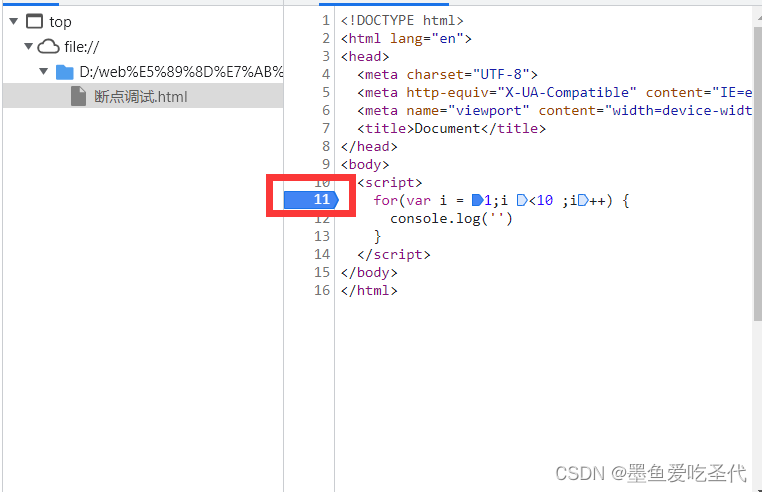The height and width of the screenshot is (492, 762).
Task: Select the D:/web%E5%89%8D folder row
Action: pyautogui.click(x=143, y=72)
